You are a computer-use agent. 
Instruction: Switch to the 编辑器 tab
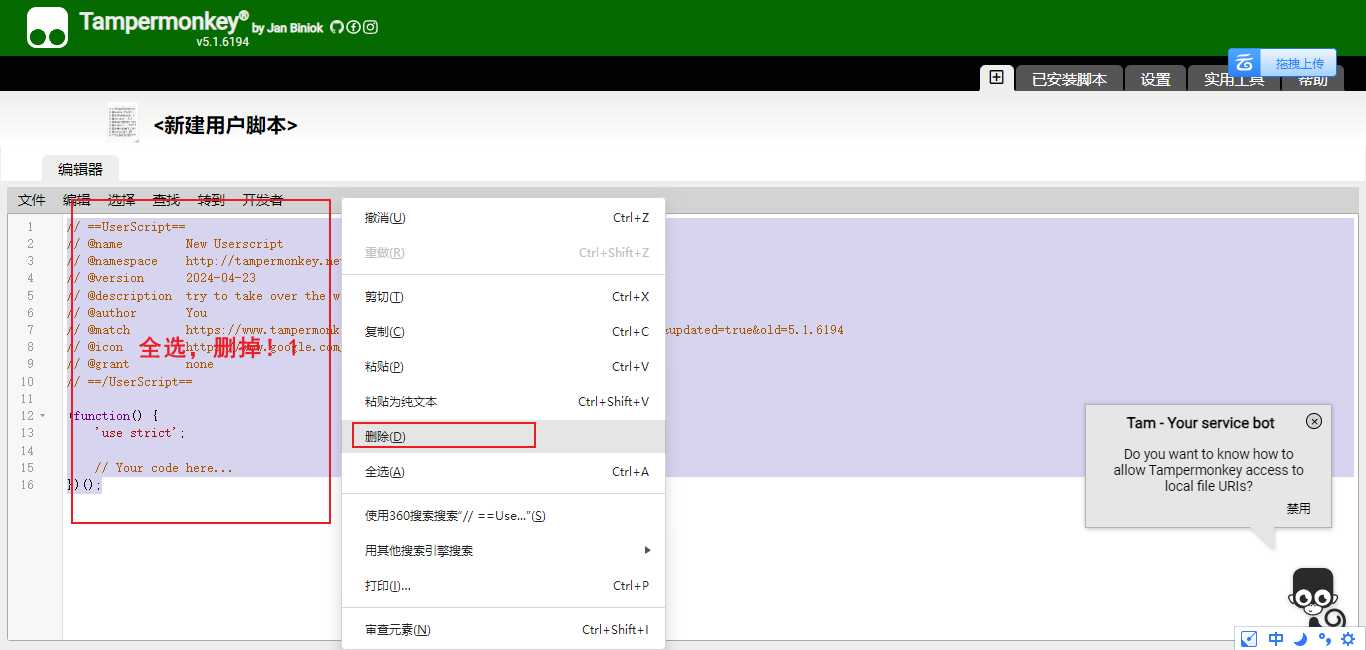pos(80,169)
